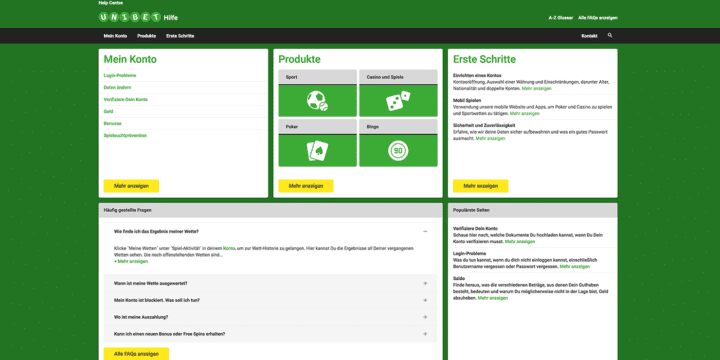Open 'Mehr anzeigen' after Mobil Spielen

(x=524, y=113)
